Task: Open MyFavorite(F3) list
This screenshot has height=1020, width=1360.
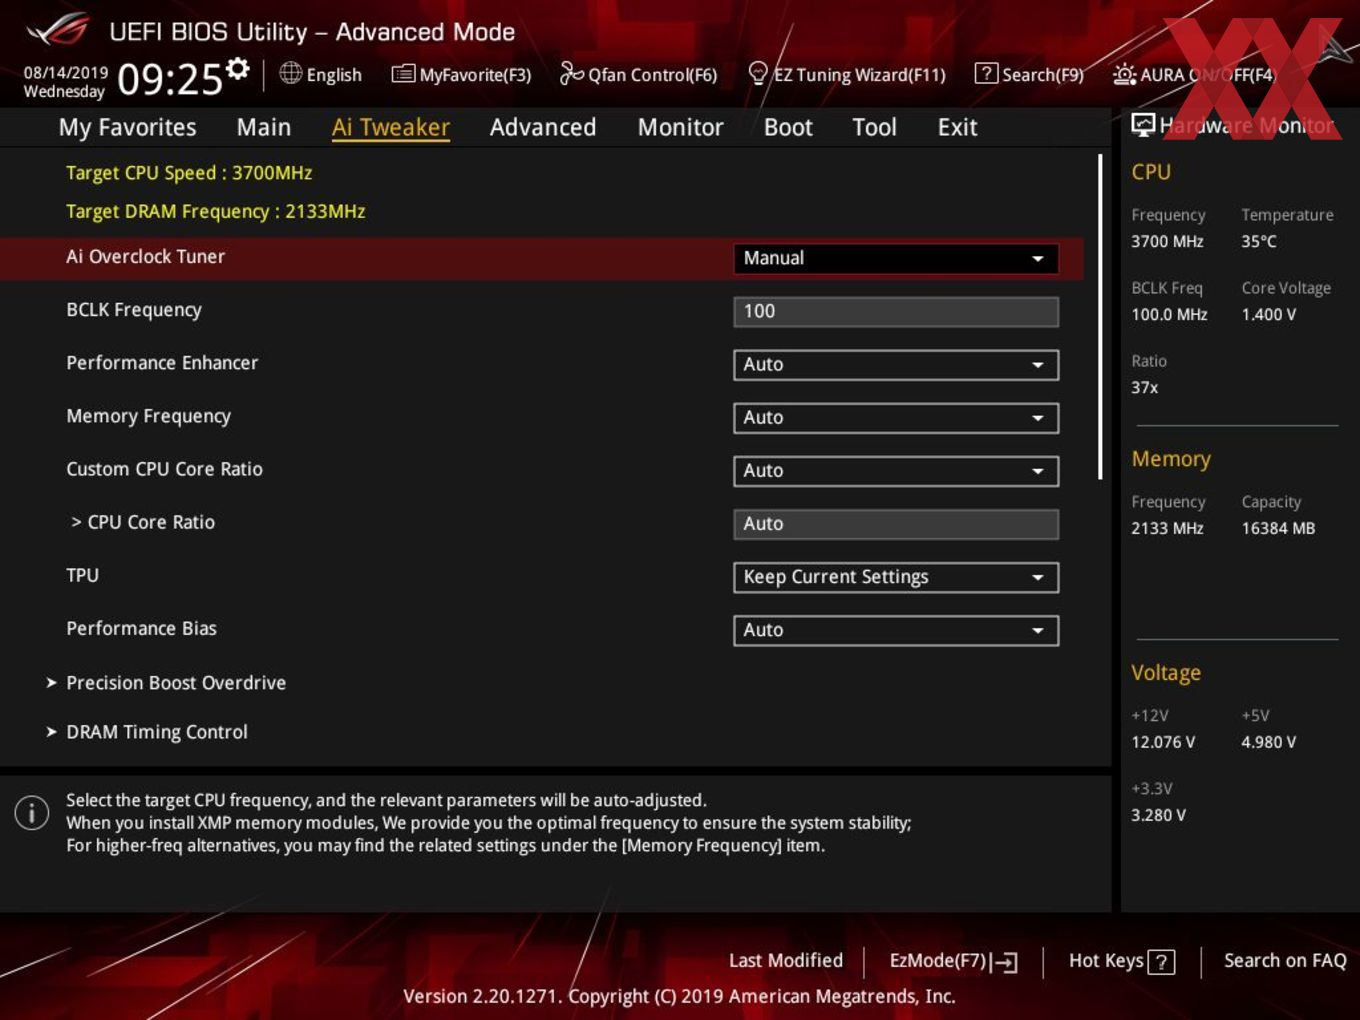Action: (475, 75)
